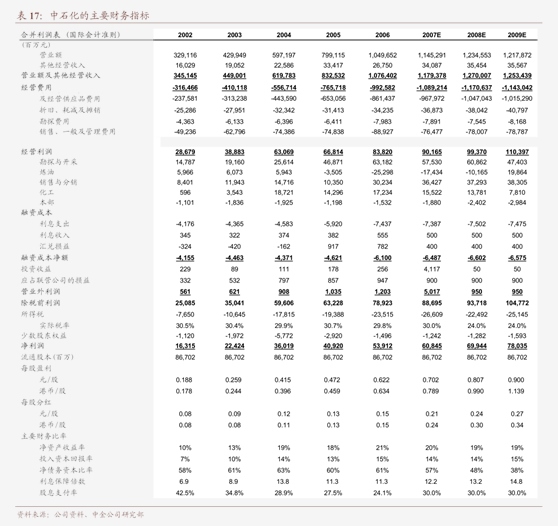
Task: Select the total revenue value '1,253,439'
Action: tap(517, 76)
